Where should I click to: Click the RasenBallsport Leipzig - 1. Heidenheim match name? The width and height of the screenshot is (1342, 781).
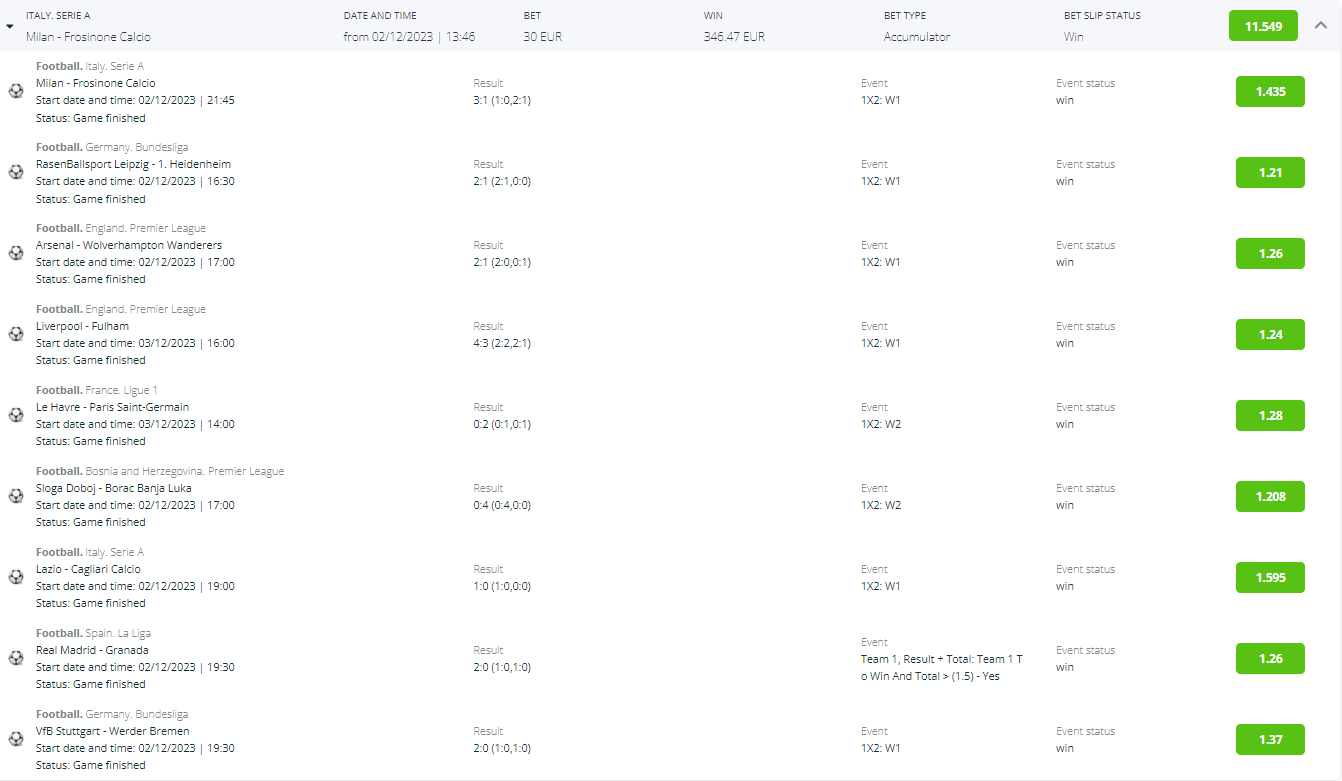tap(133, 164)
